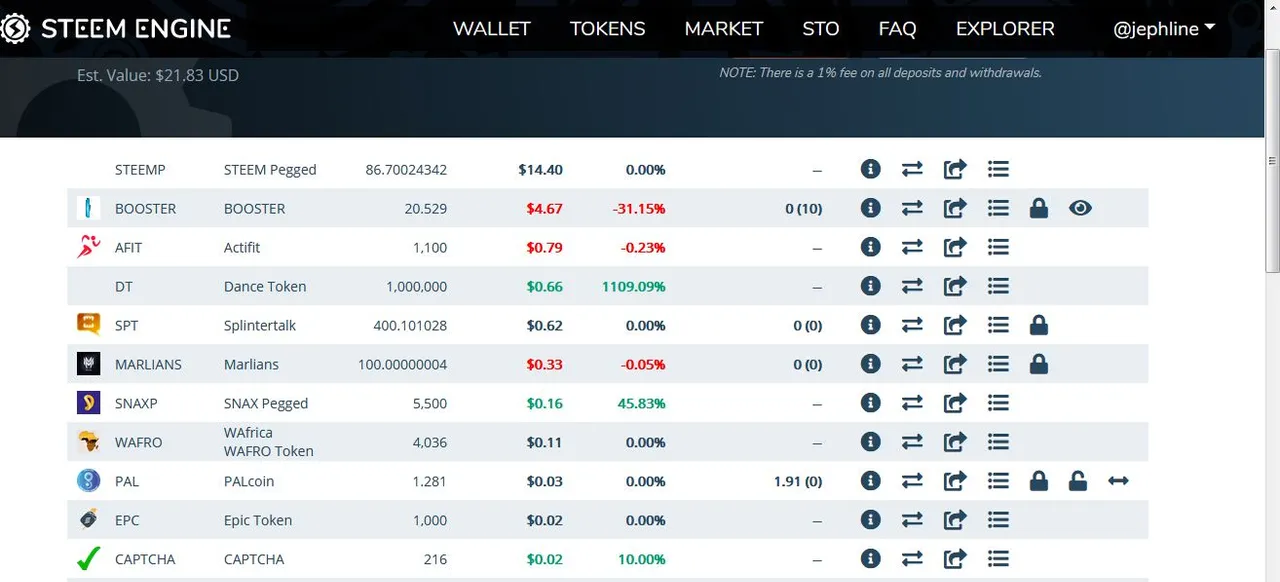This screenshot has width=1280, height=582.
Task: Open the @jephline account dropdown
Action: (x=1164, y=29)
